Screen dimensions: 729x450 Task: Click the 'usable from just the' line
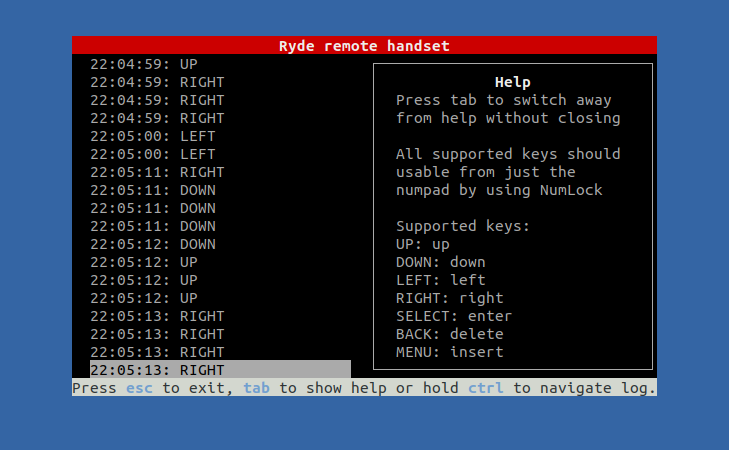[486, 172]
